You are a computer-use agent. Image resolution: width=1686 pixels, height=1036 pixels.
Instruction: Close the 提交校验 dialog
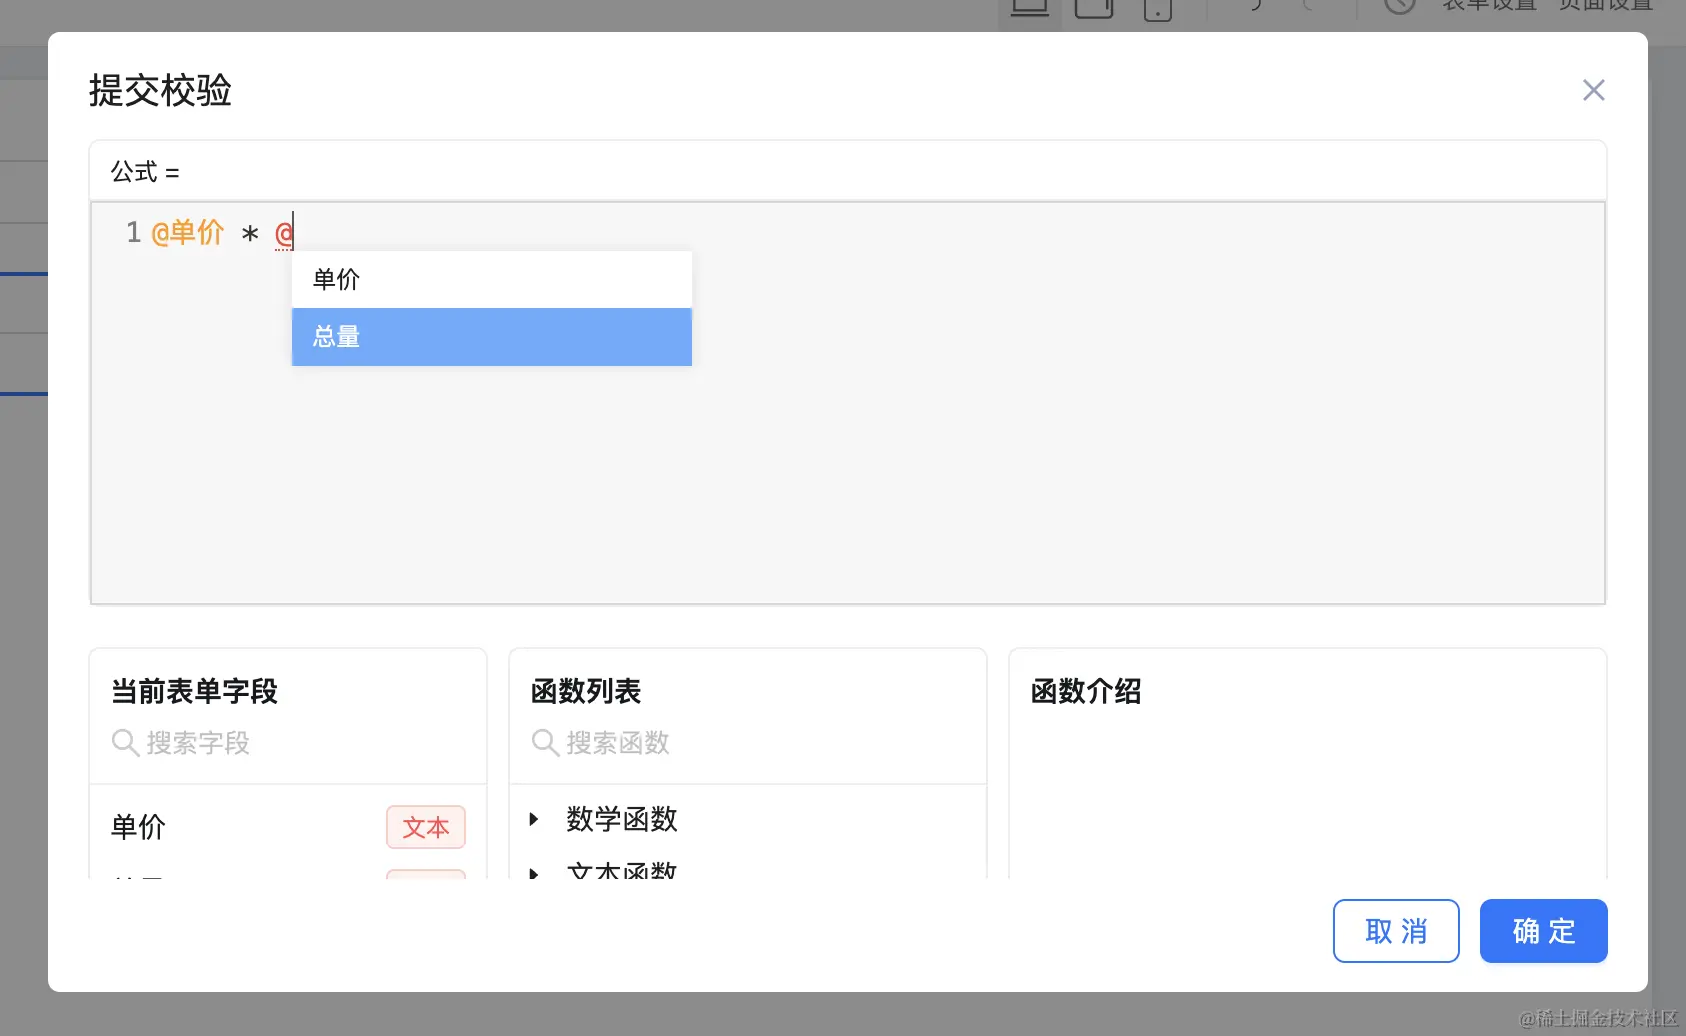click(x=1593, y=90)
